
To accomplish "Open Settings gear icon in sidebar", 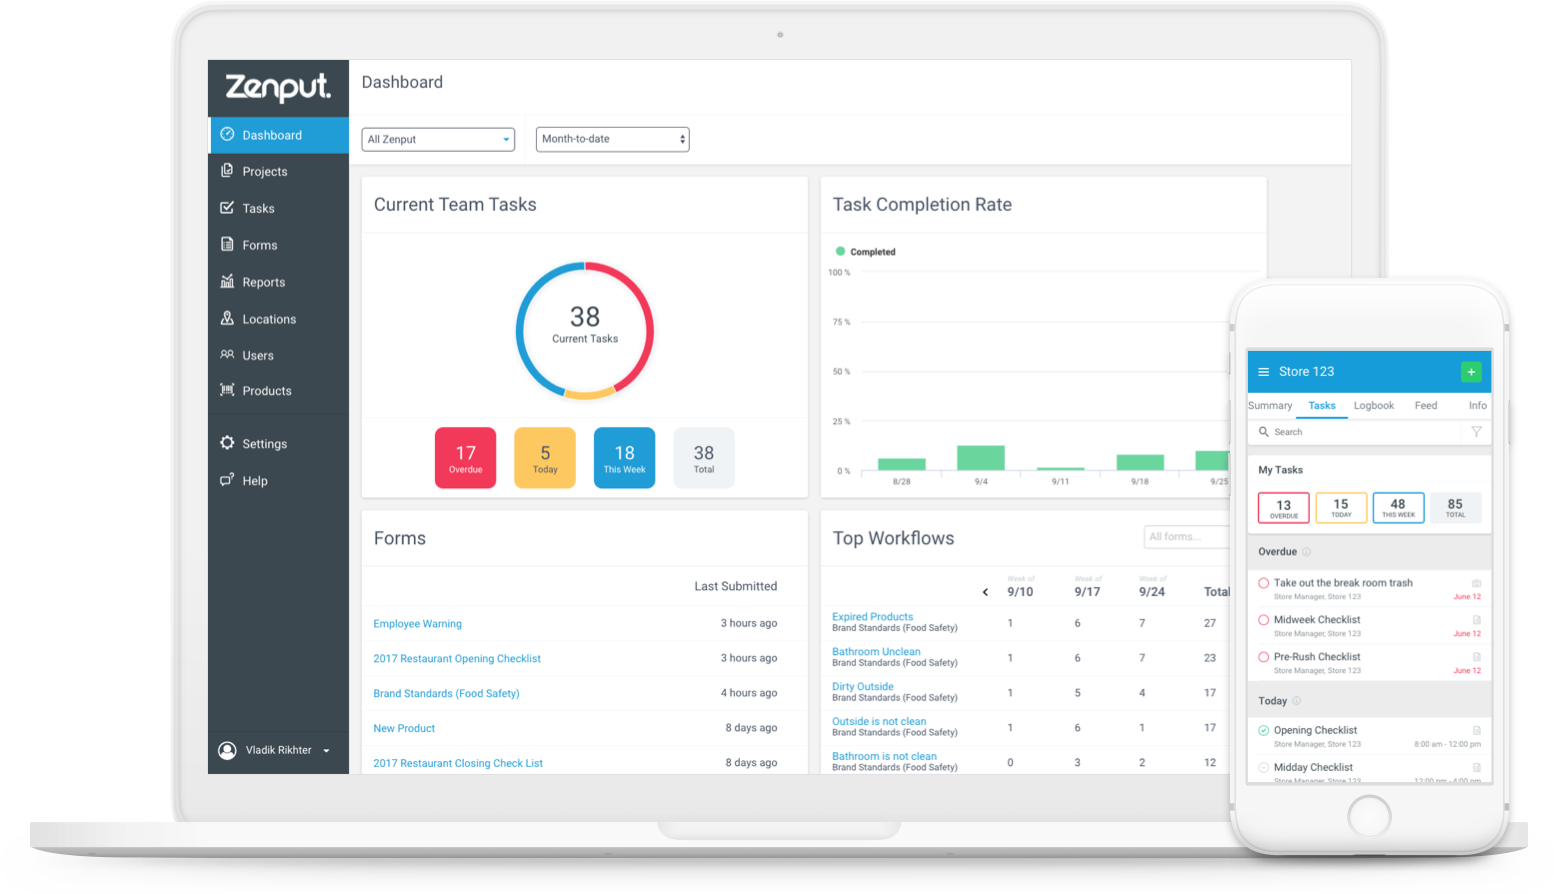I will pos(227,443).
